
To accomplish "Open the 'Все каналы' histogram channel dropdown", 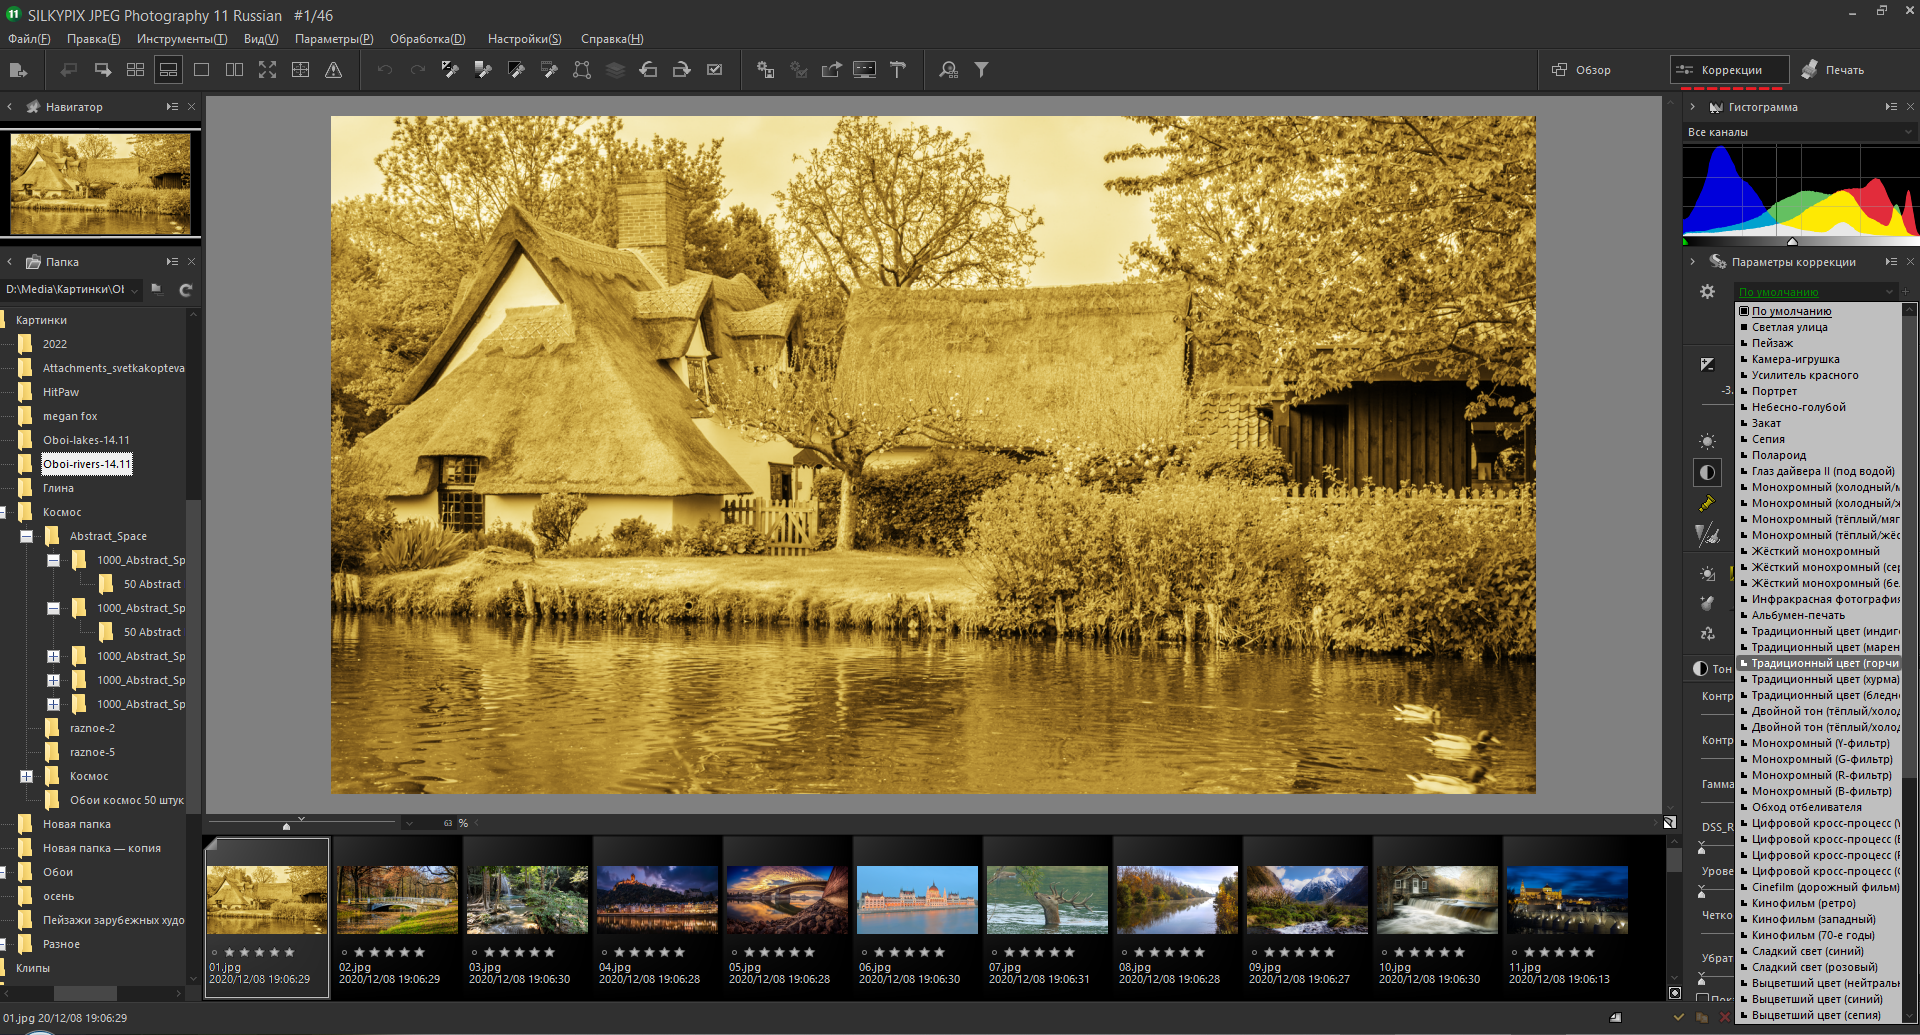I will click(x=1799, y=132).
